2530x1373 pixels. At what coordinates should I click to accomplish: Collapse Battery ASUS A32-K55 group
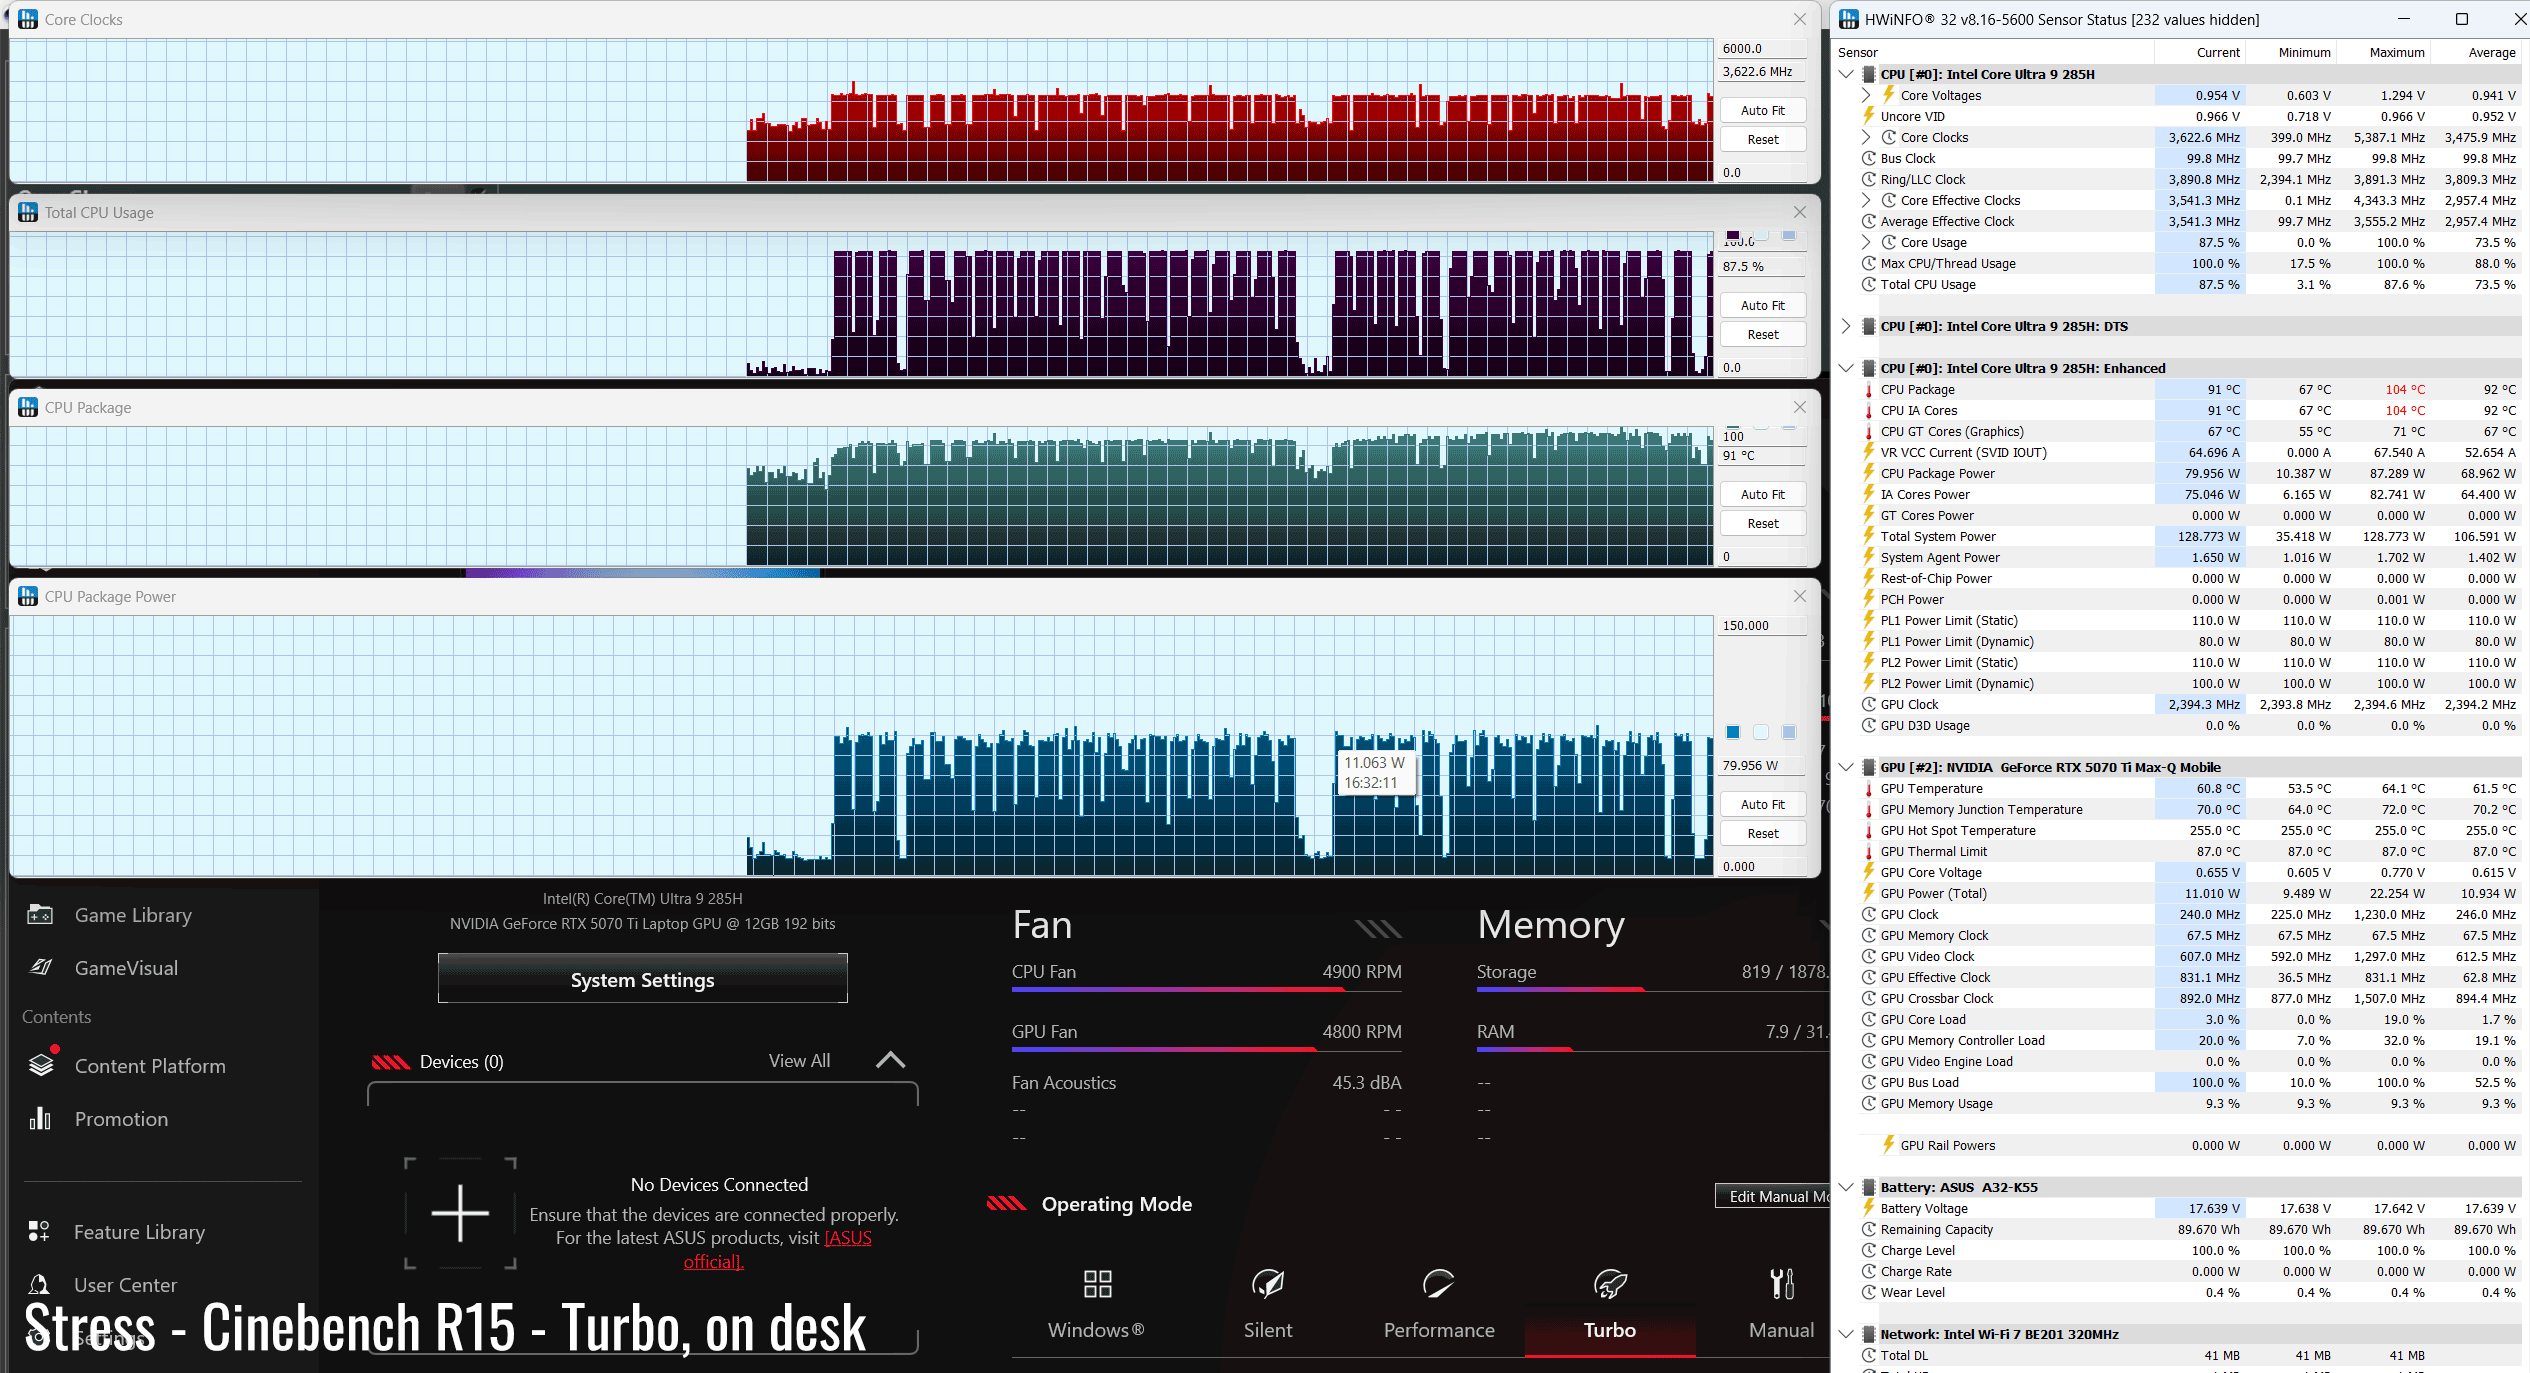[x=1846, y=1187]
